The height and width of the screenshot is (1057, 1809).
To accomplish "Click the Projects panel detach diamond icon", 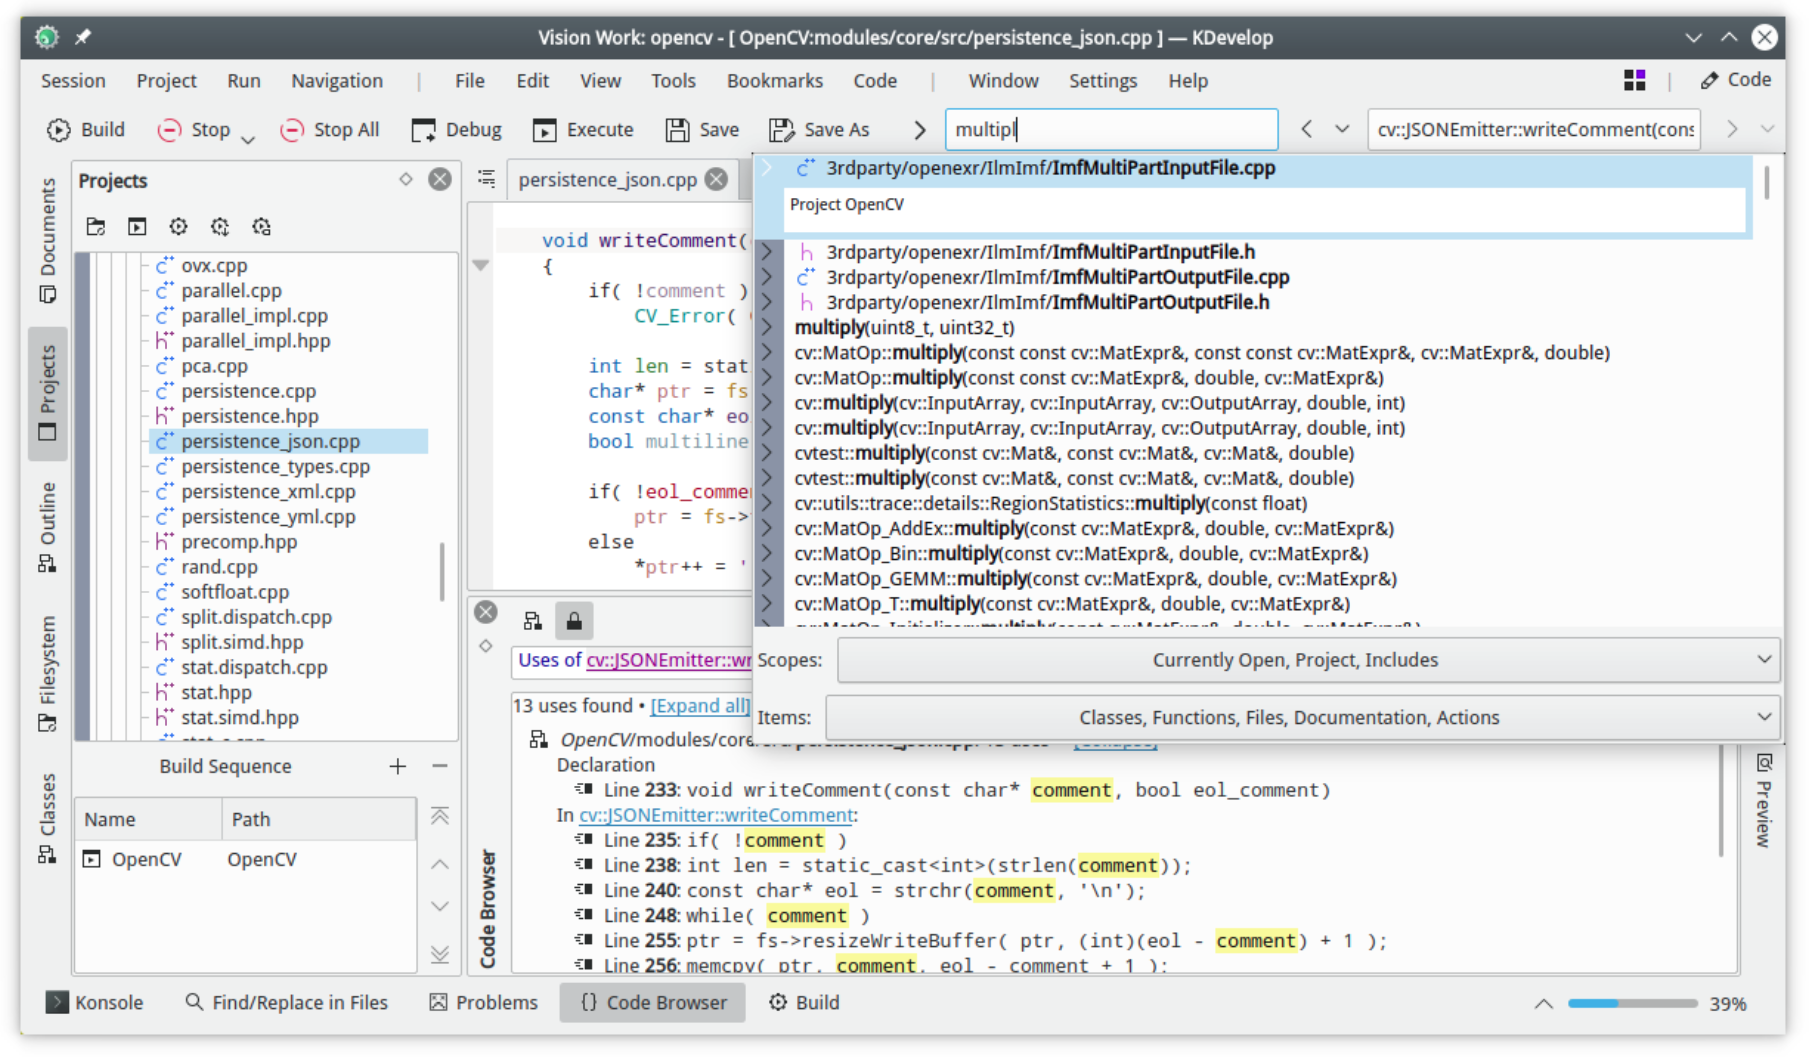I will click(x=406, y=180).
